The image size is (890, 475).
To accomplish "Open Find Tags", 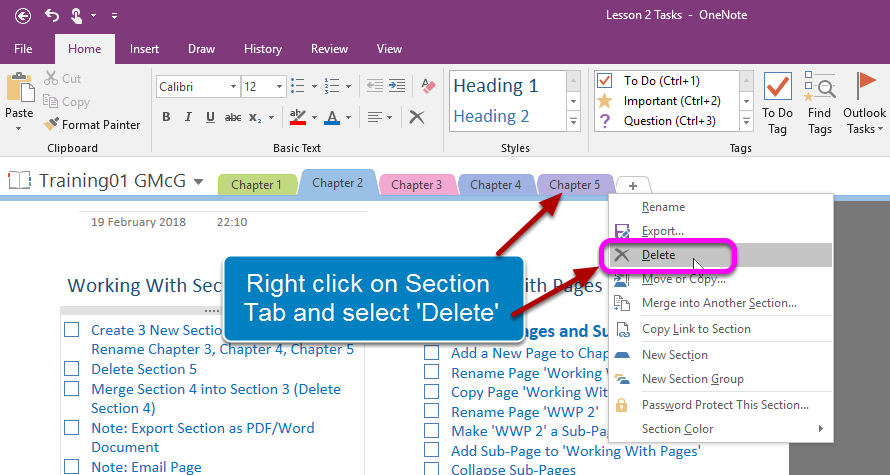I will [x=820, y=103].
